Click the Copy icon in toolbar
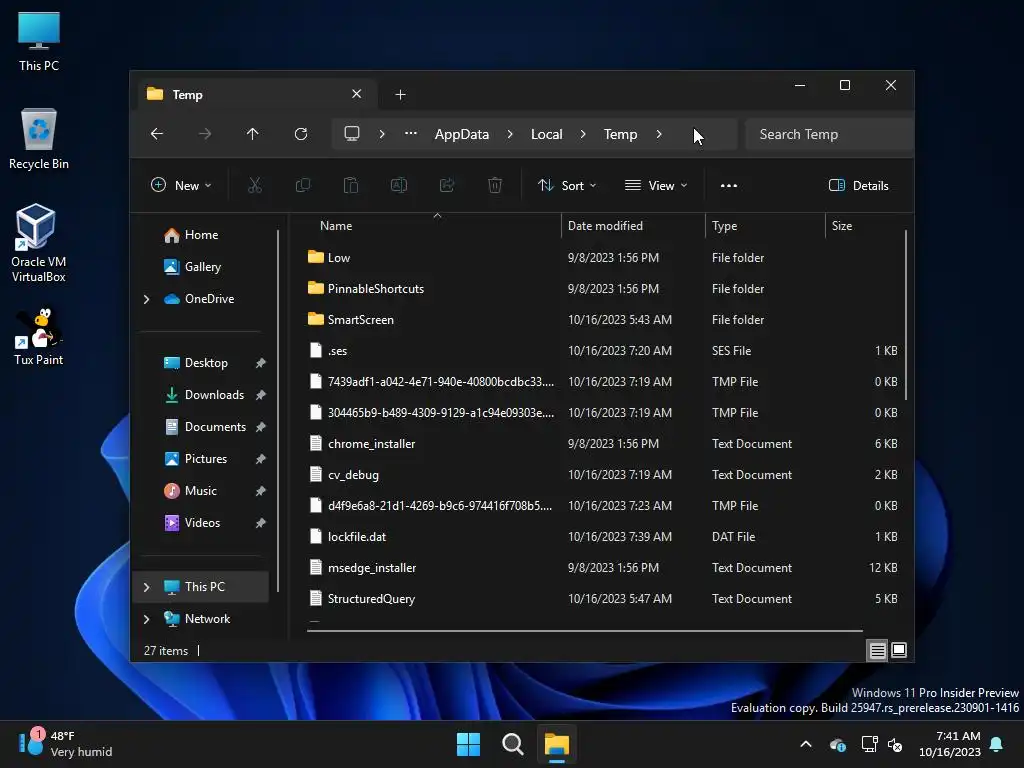This screenshot has width=1024, height=768. click(303, 185)
